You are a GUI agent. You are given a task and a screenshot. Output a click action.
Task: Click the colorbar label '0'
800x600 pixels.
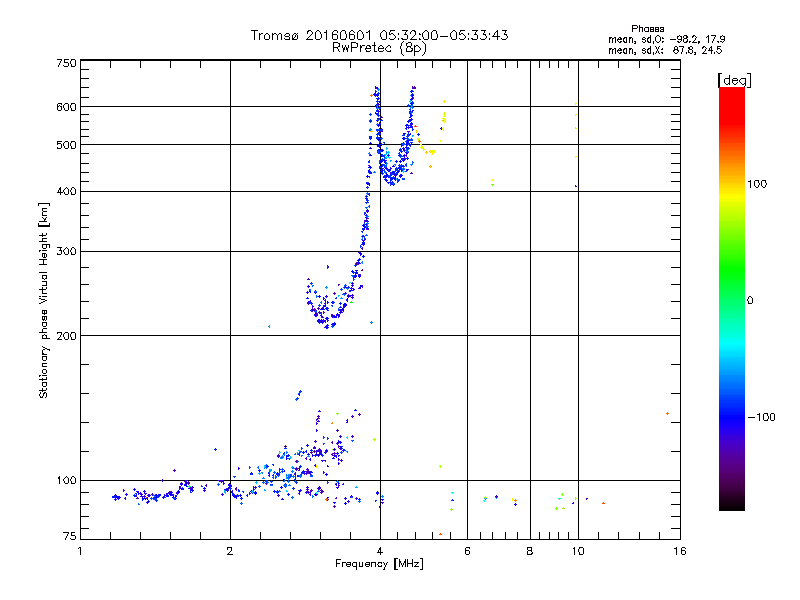[750, 300]
